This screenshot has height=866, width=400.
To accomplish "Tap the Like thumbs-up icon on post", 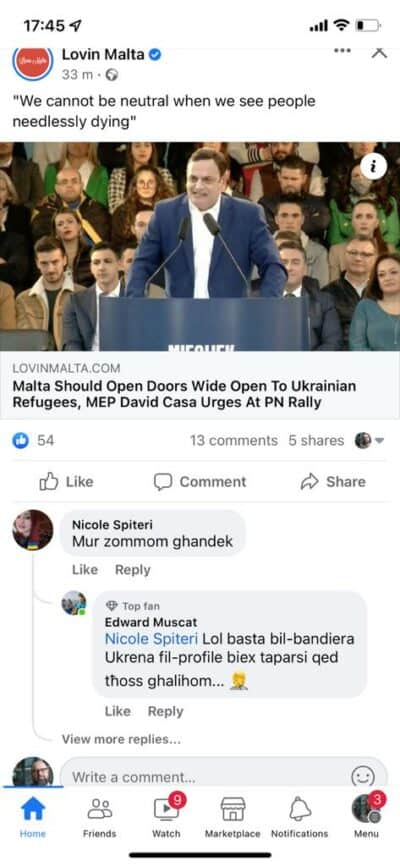I will coord(49,481).
